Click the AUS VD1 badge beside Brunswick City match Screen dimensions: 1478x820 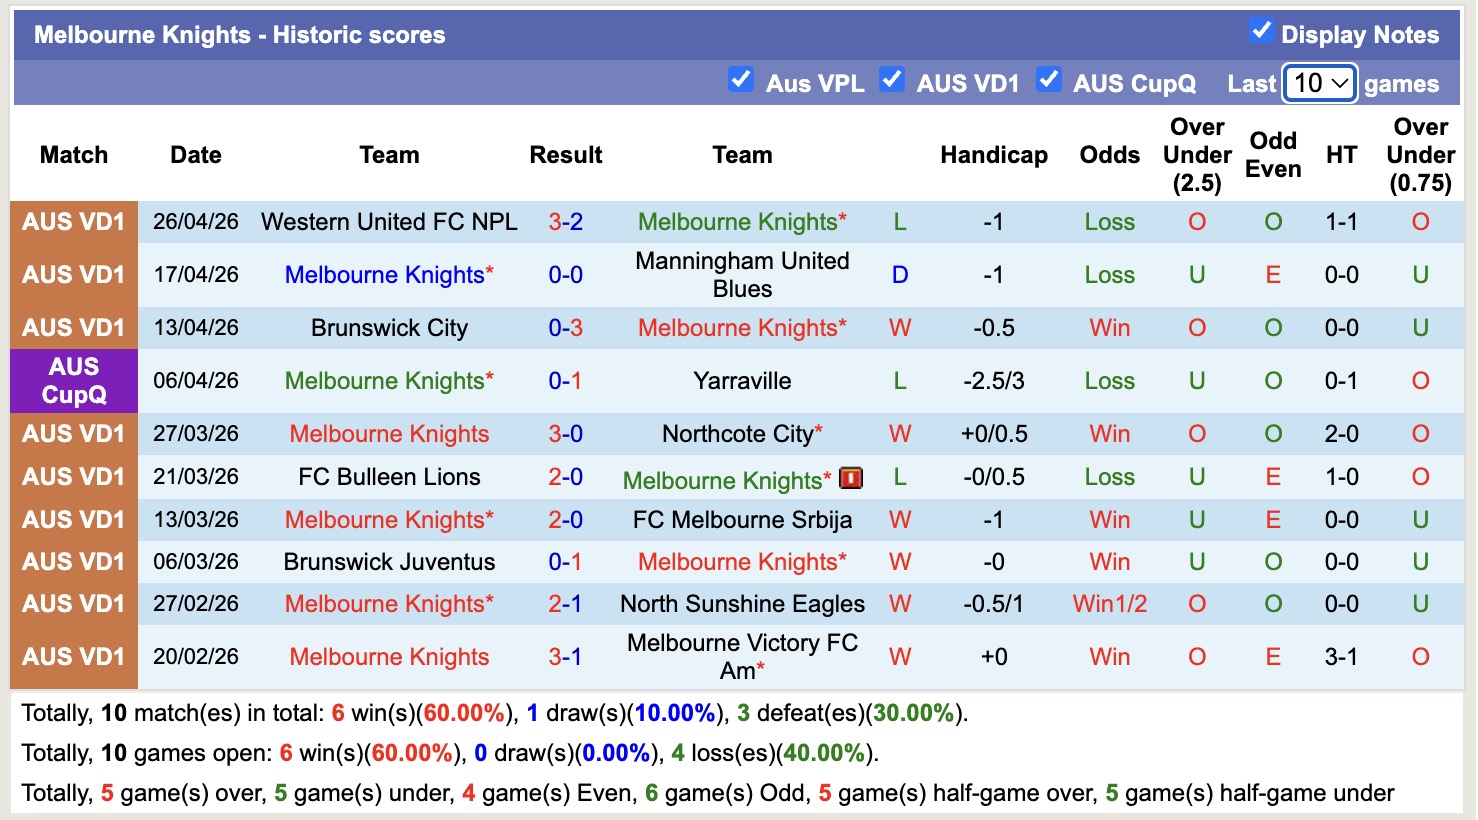pyautogui.click(x=73, y=327)
